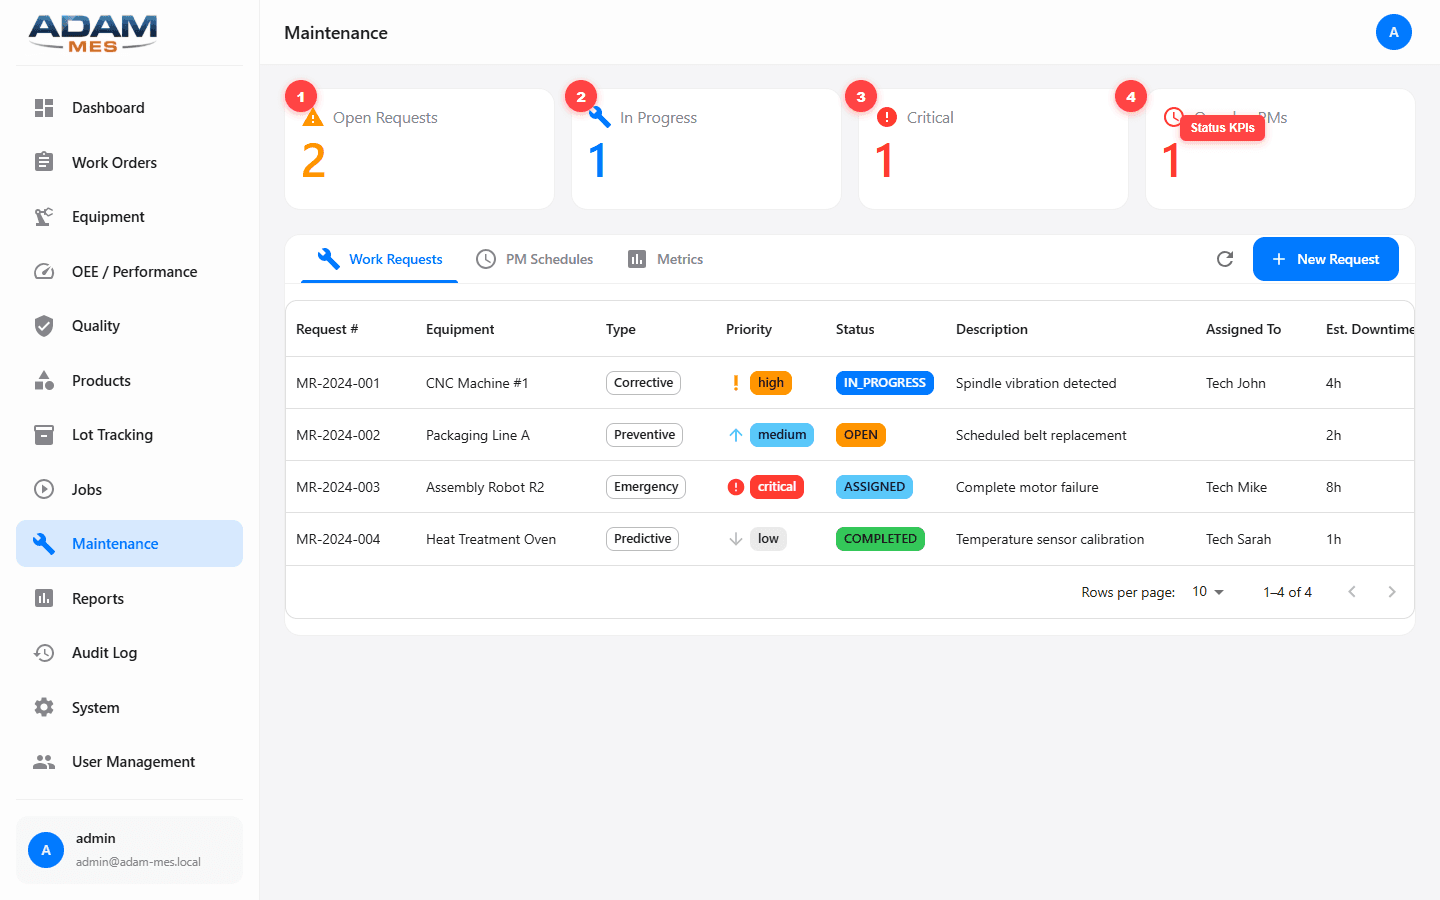
Task: Open the Rows per page dropdown
Action: tap(1207, 591)
